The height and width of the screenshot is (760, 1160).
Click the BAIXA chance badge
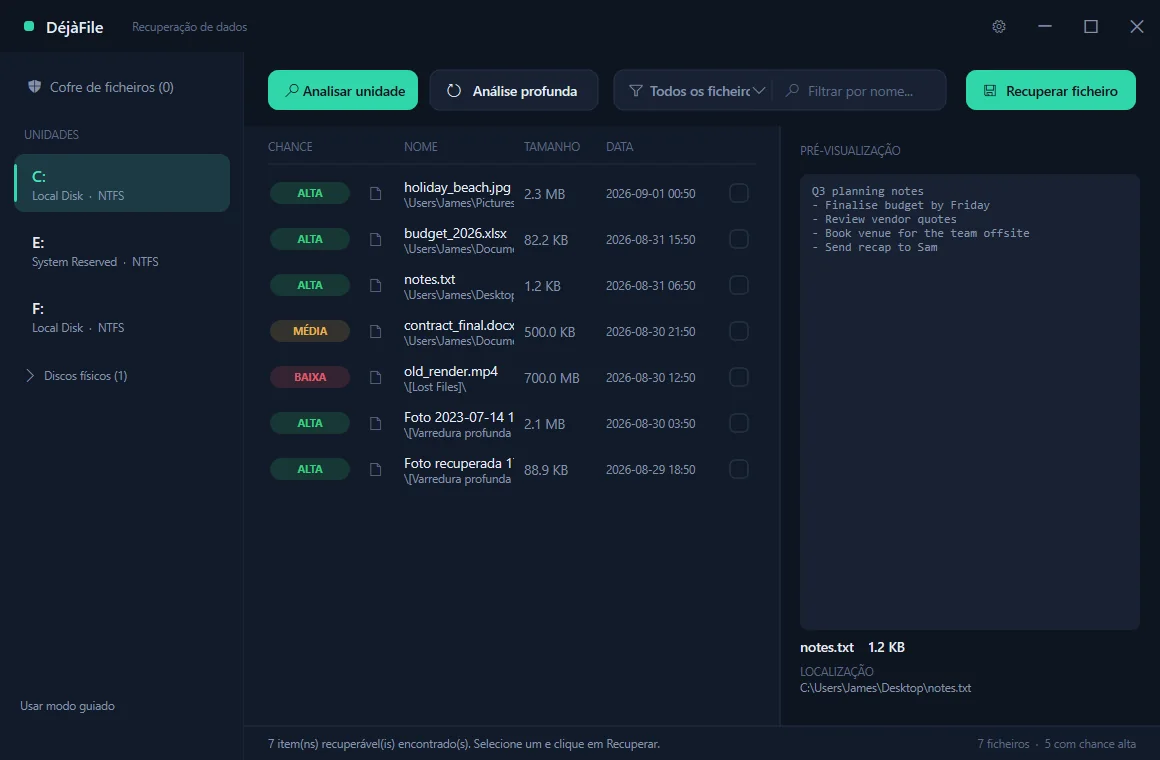pyautogui.click(x=310, y=377)
